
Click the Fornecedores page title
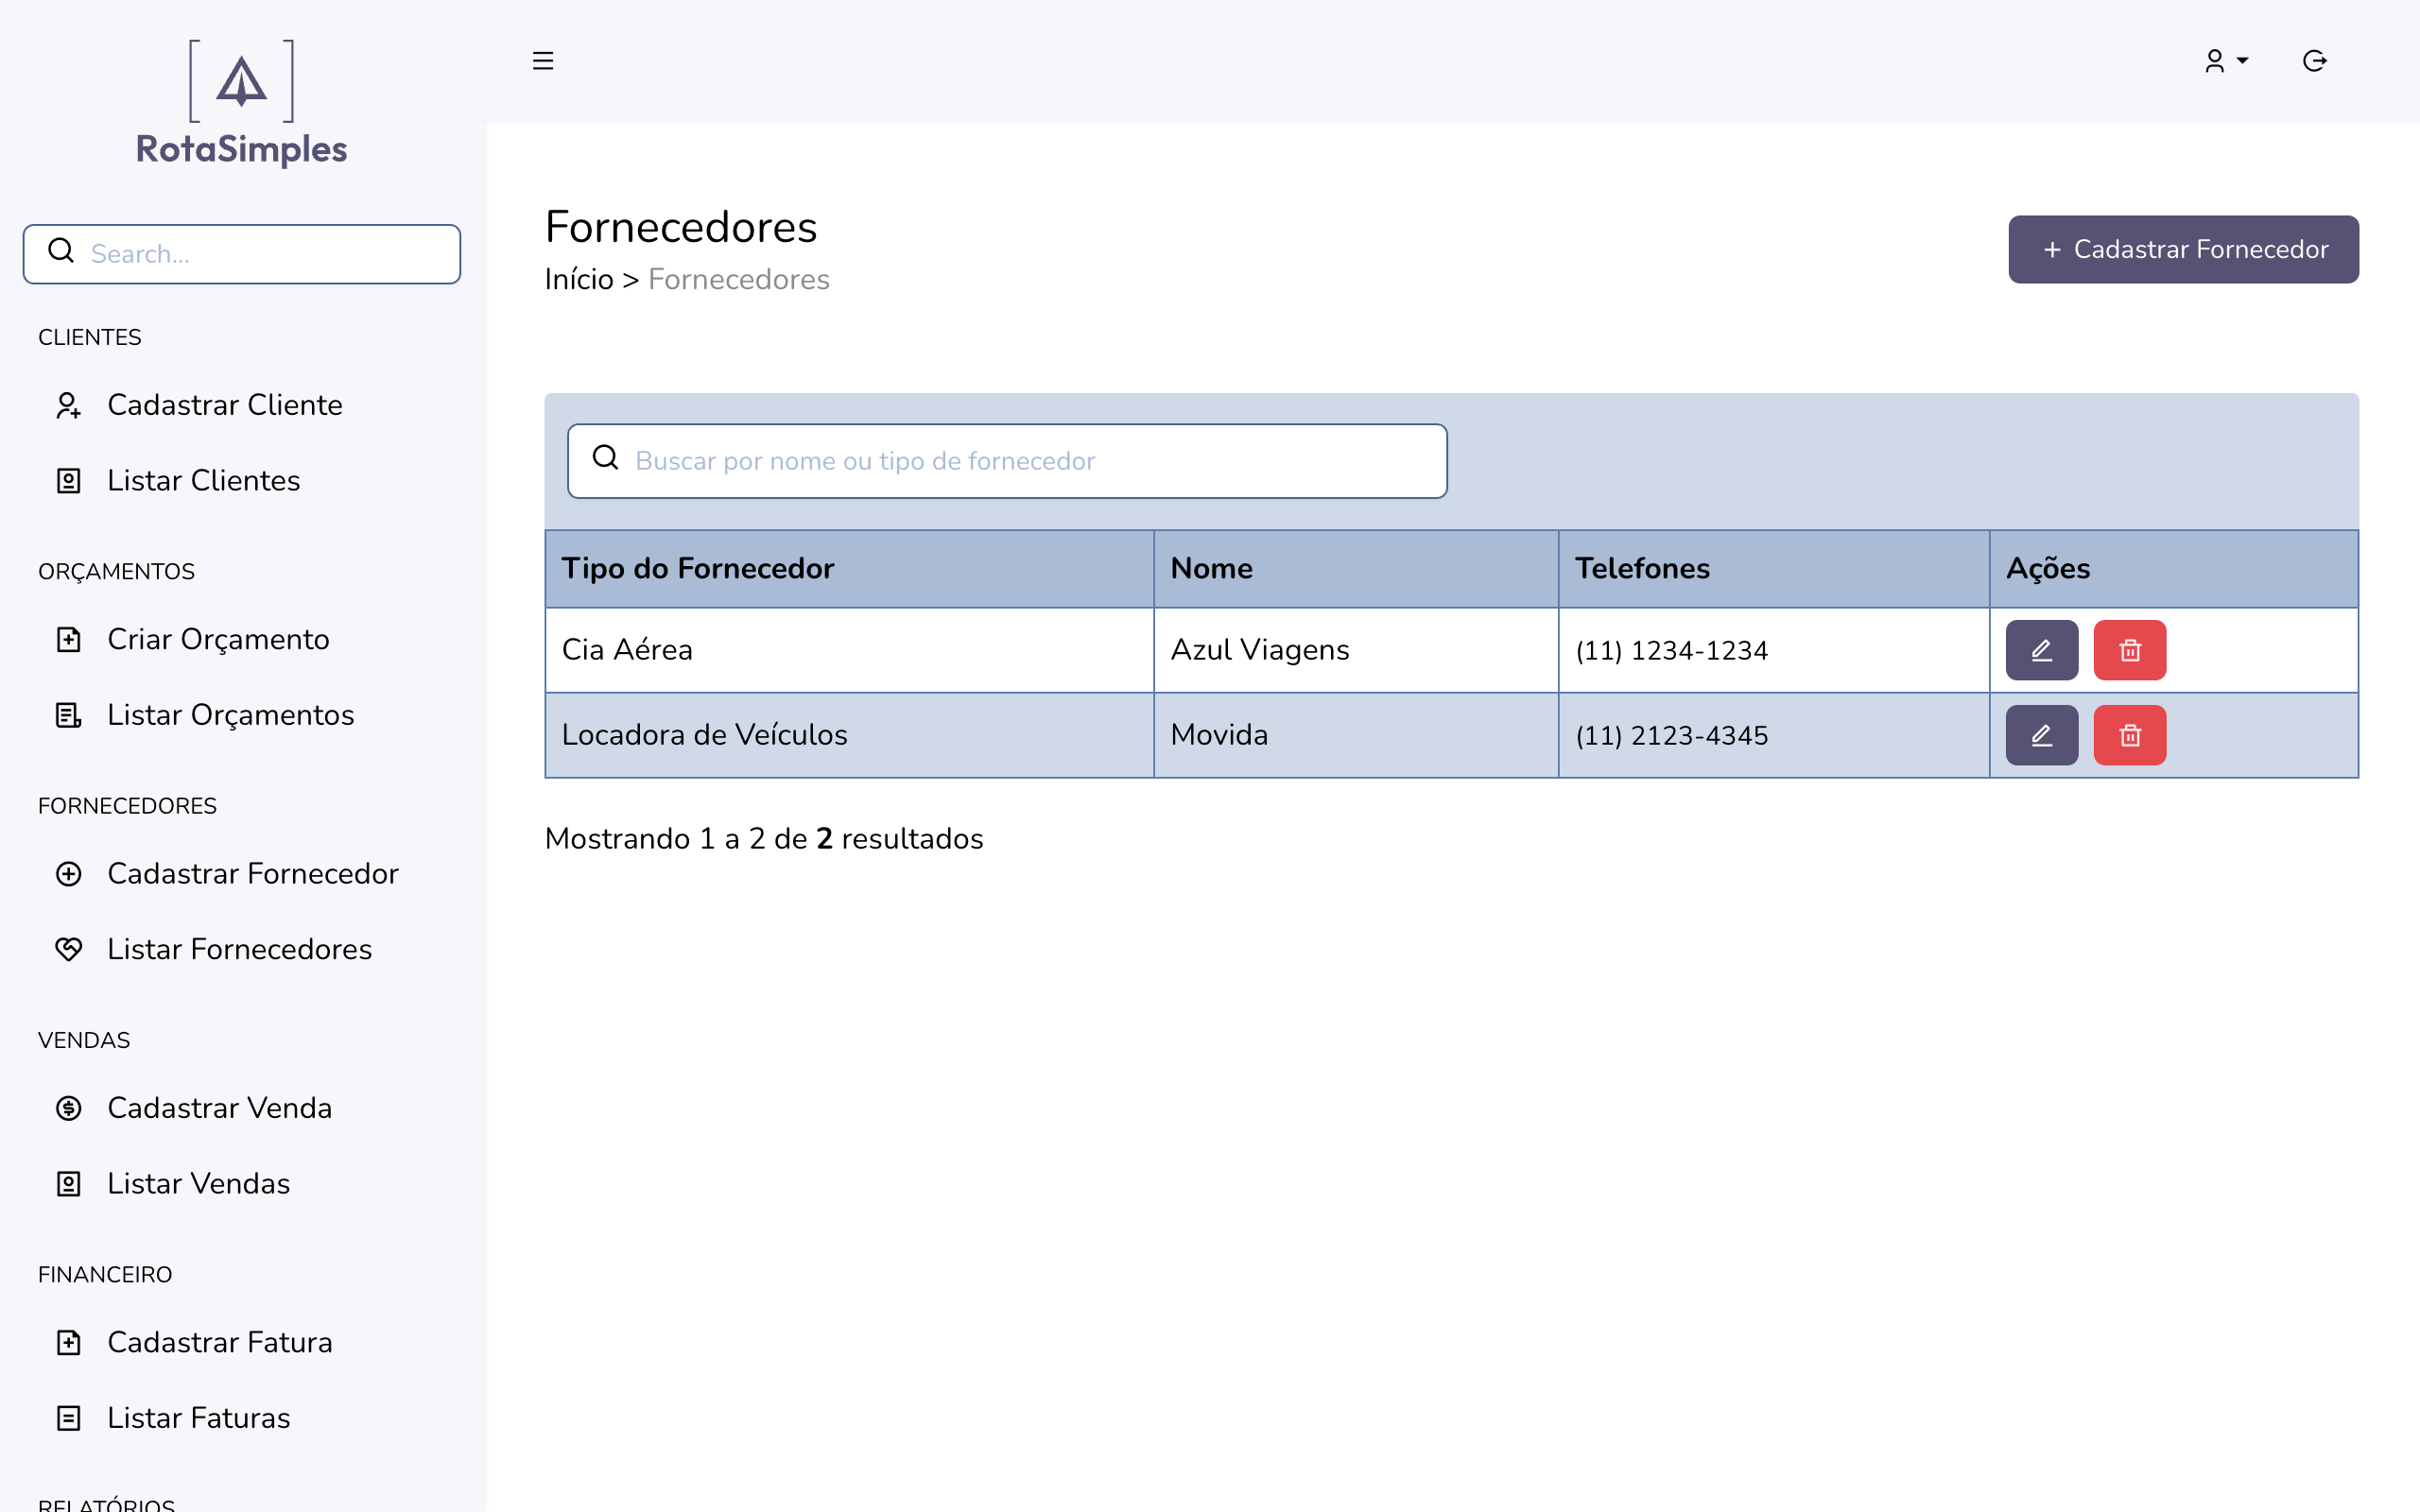[681, 227]
